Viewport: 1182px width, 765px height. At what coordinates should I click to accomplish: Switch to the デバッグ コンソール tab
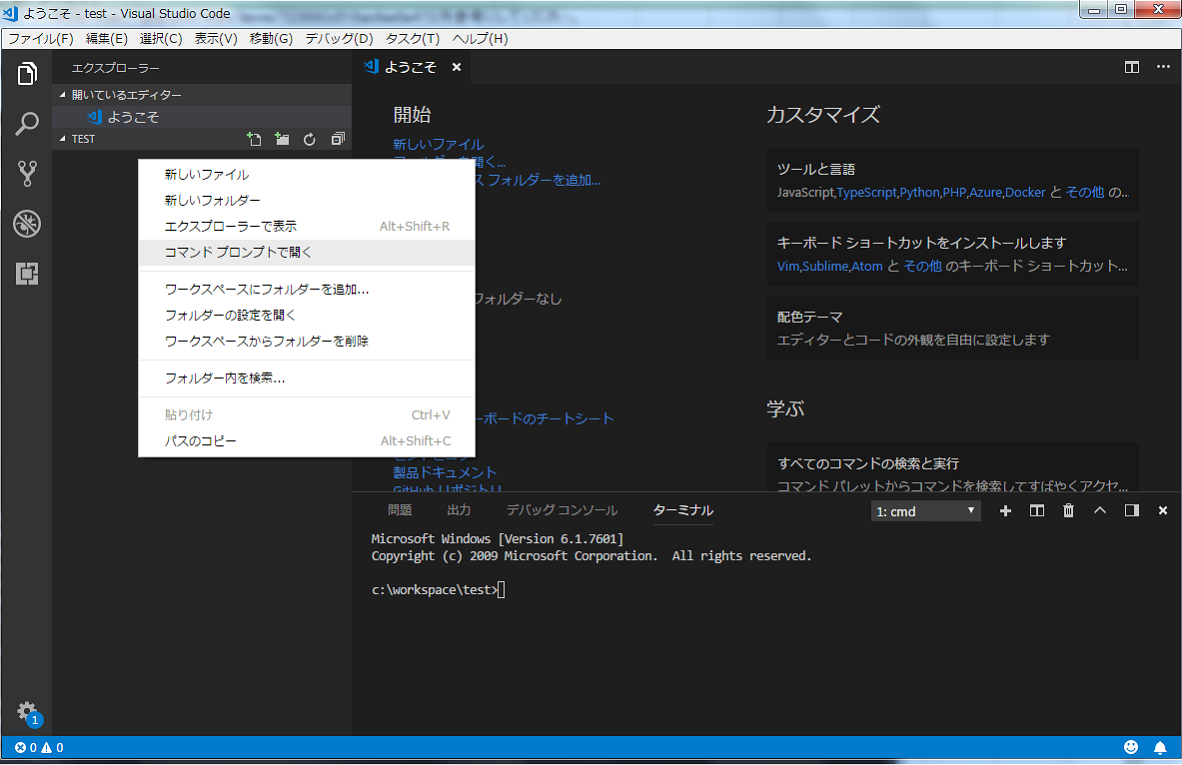pos(561,510)
